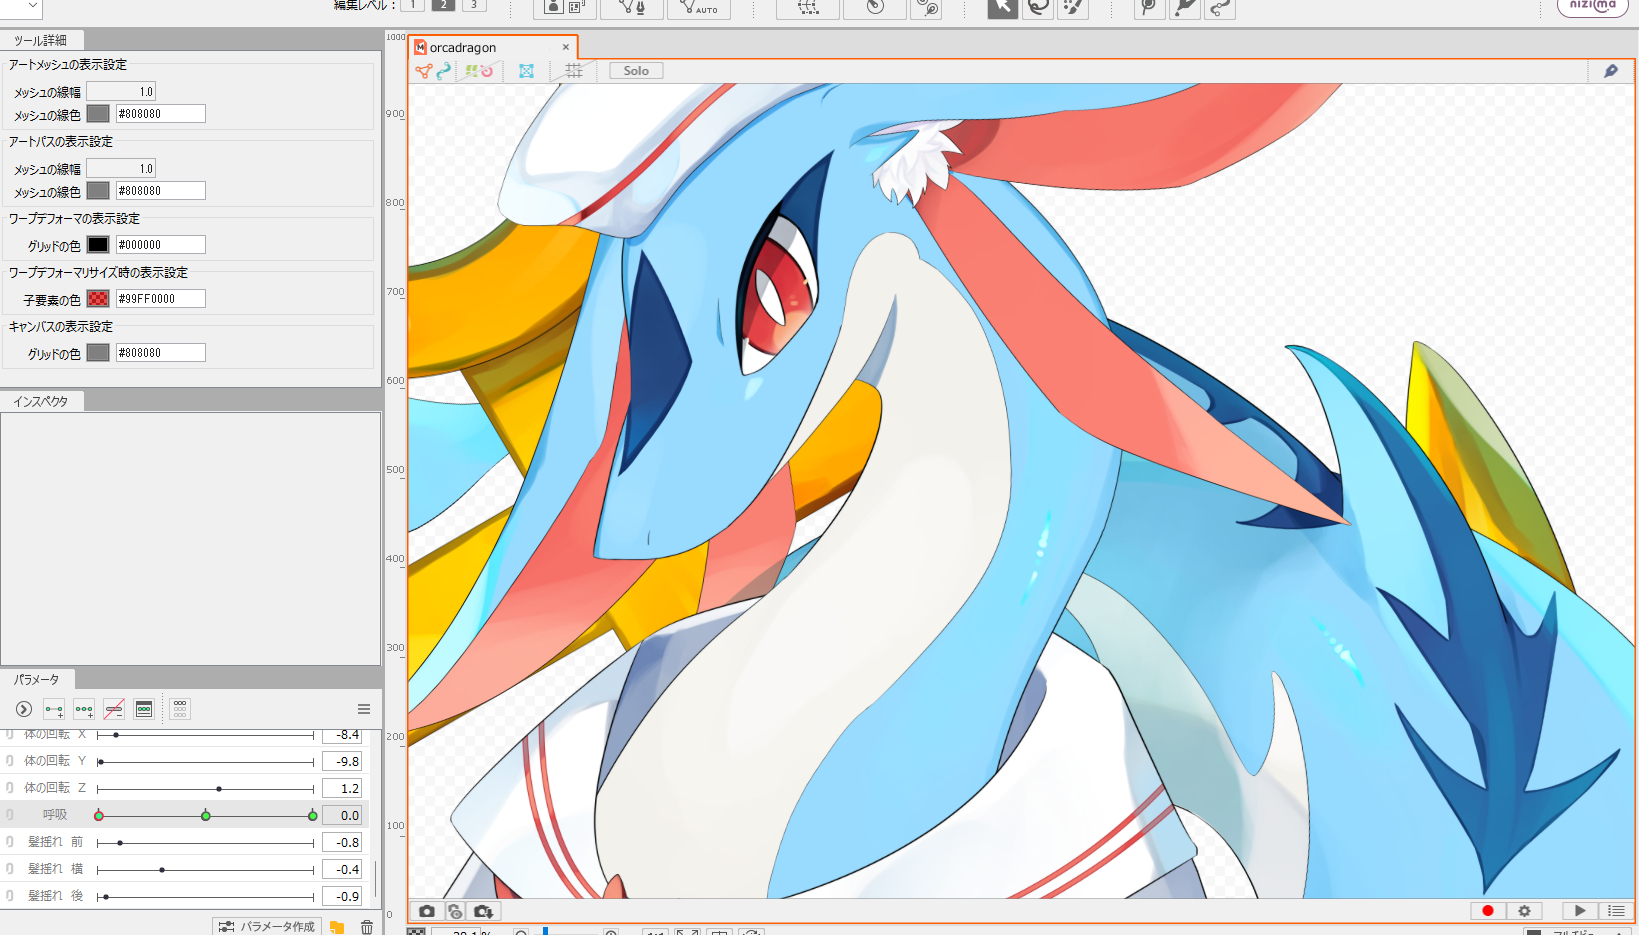
Task: Run the AUTO mesh generator
Action: [x=699, y=8]
